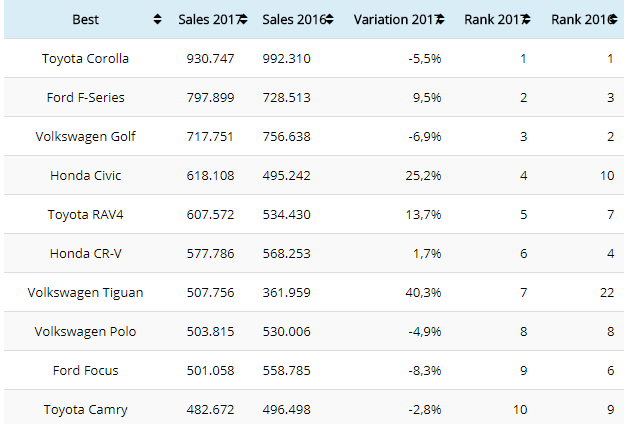Click the 534.430 sales value

click(x=287, y=214)
